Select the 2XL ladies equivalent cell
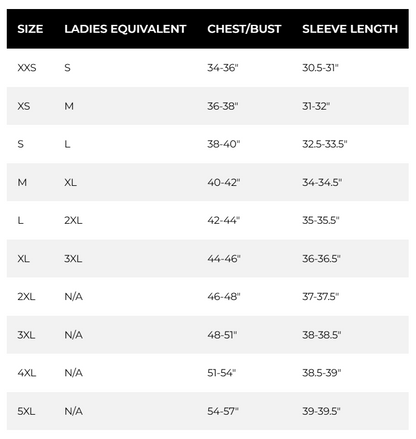The image size is (416, 439). (x=73, y=220)
